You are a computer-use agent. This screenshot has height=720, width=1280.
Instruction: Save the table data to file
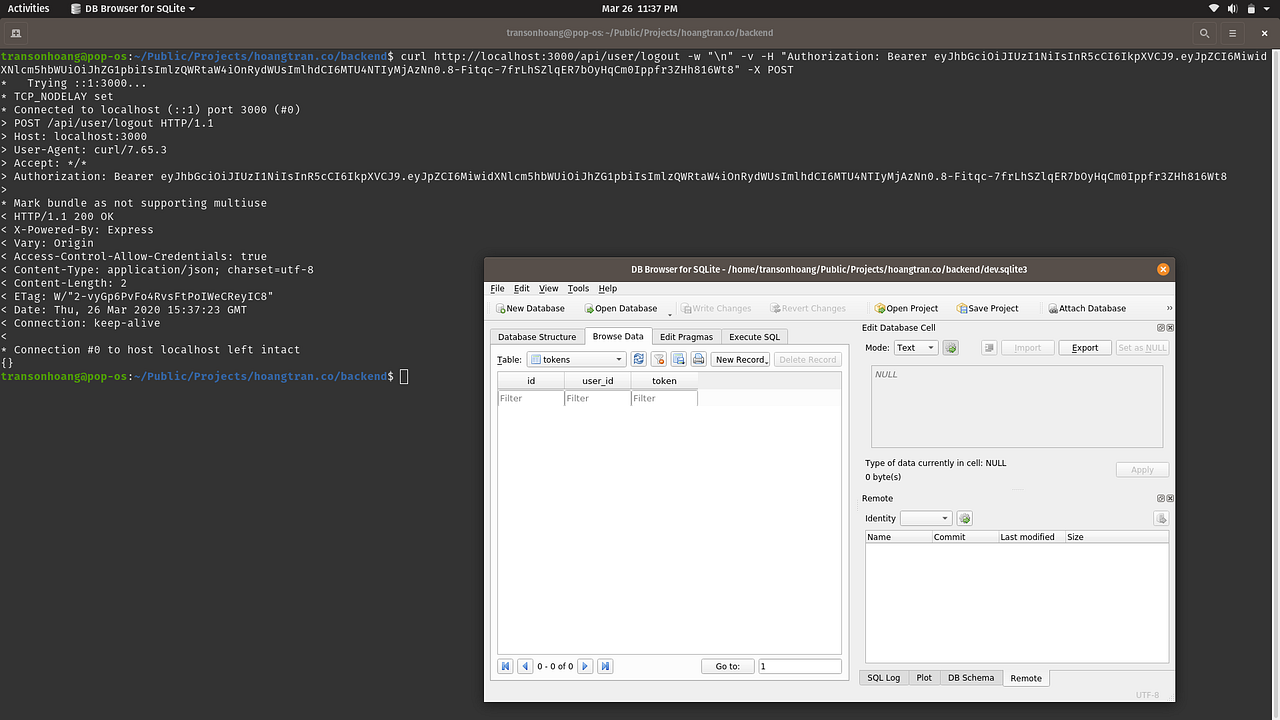pyautogui.click(x=679, y=359)
